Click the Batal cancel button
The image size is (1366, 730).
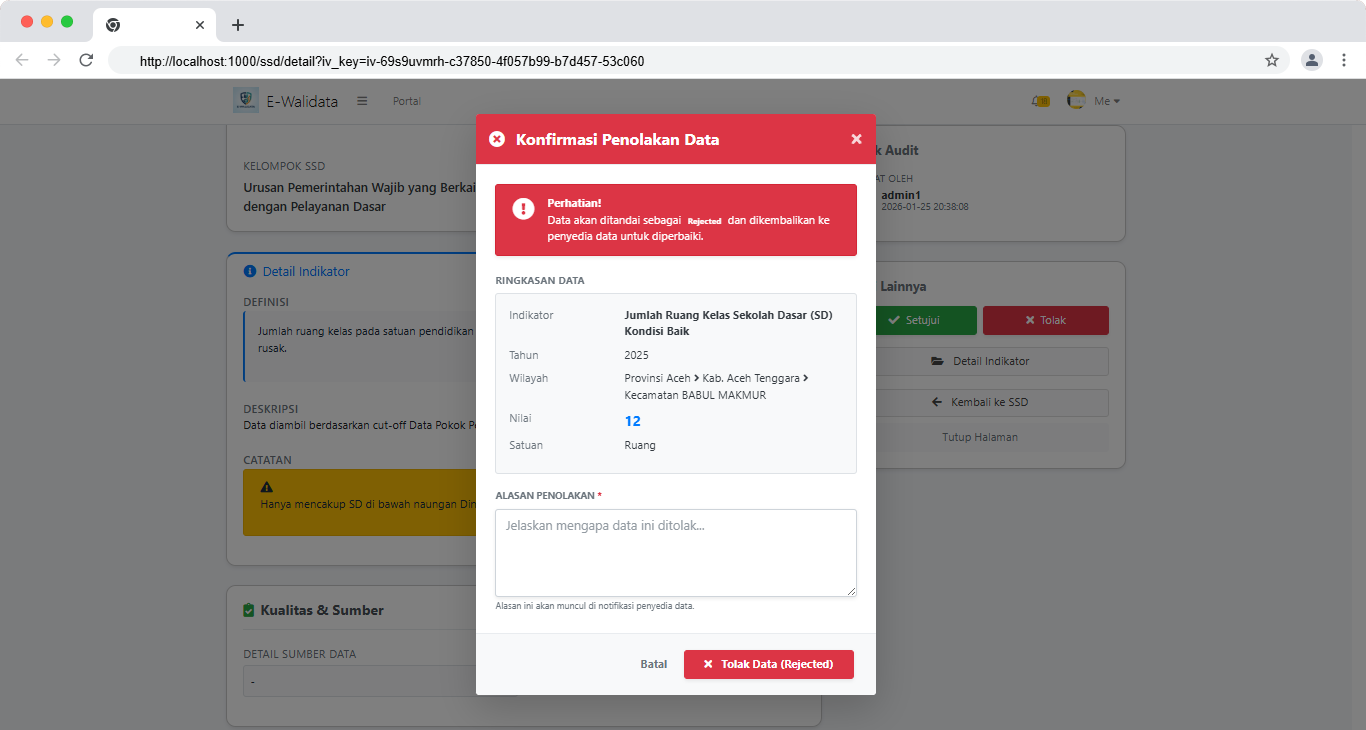654,664
